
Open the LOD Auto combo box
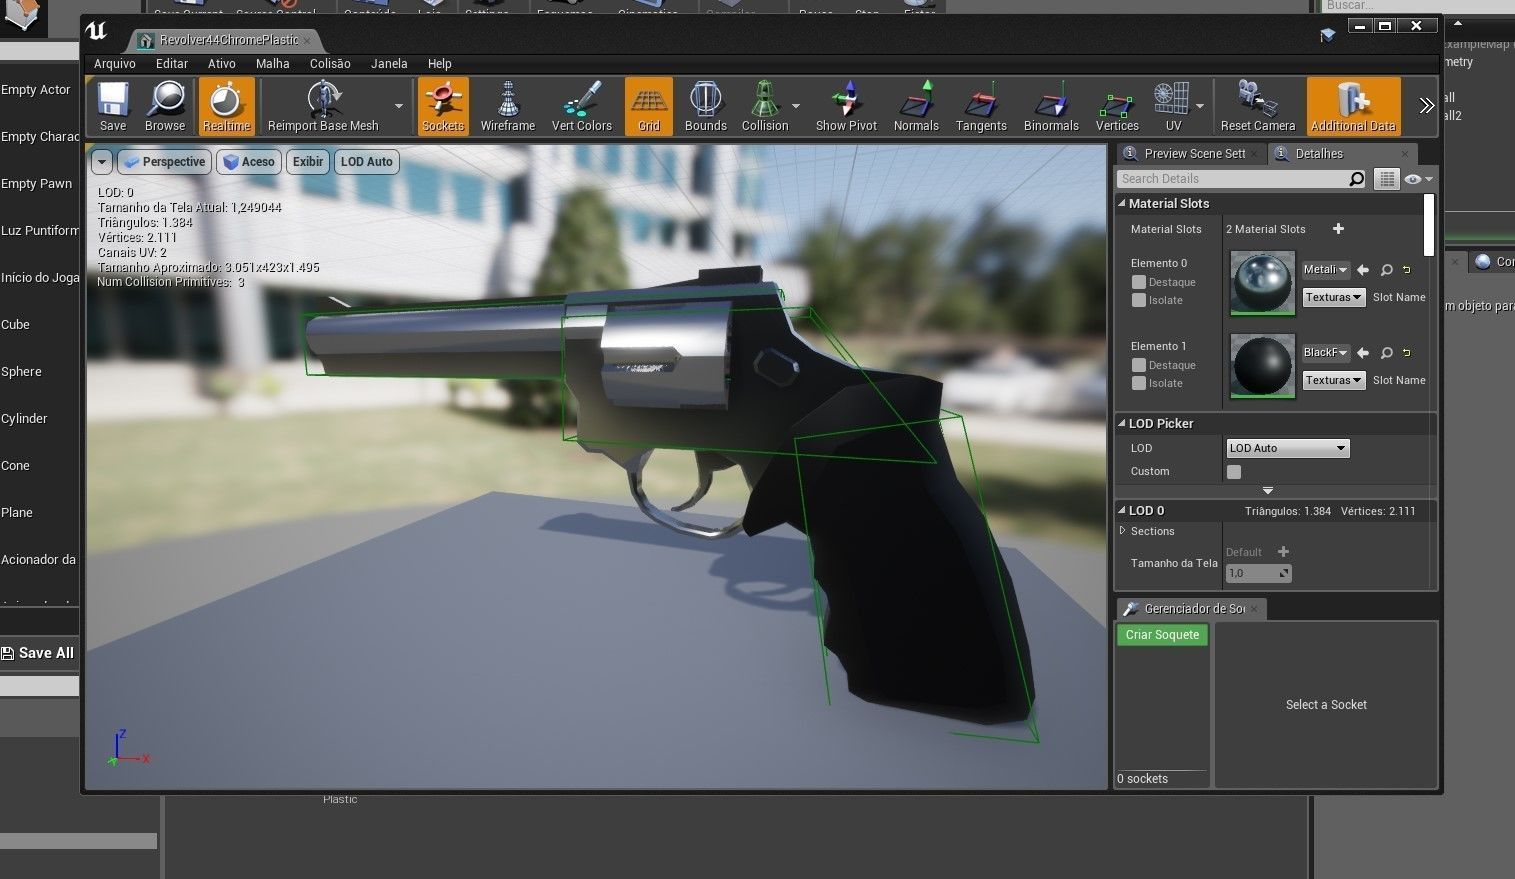point(1288,448)
